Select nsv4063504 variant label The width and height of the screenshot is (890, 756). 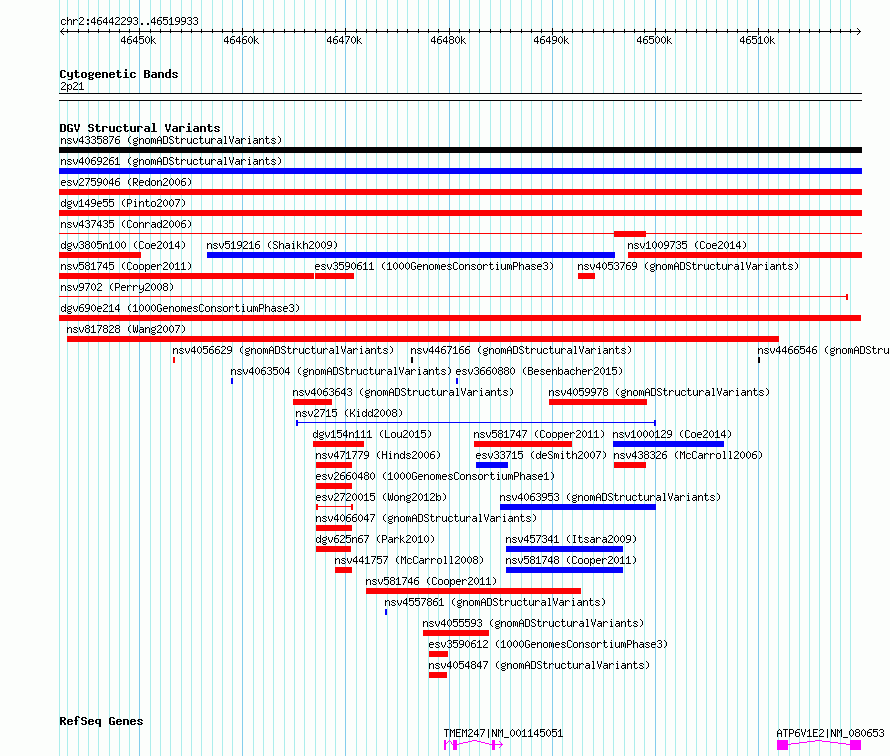coord(341,371)
